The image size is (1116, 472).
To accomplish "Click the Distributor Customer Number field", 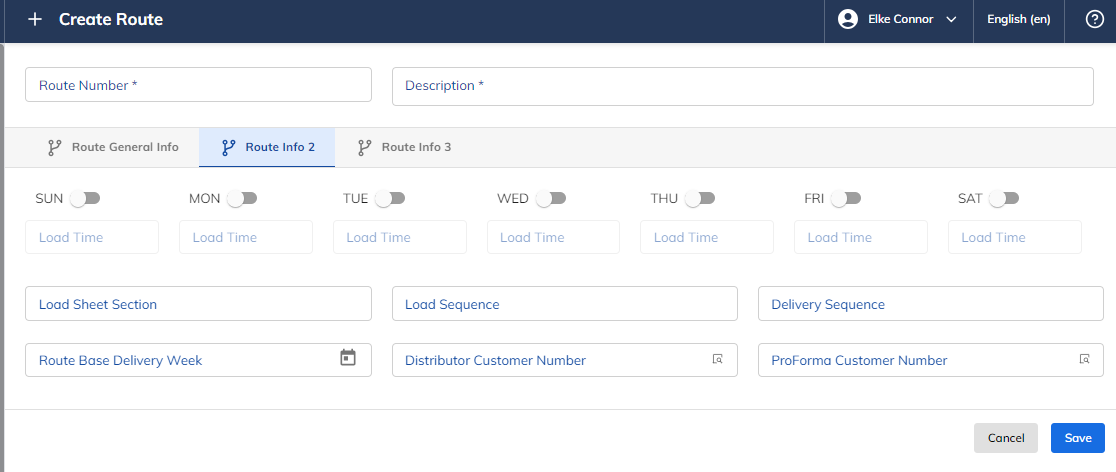I will pos(564,360).
